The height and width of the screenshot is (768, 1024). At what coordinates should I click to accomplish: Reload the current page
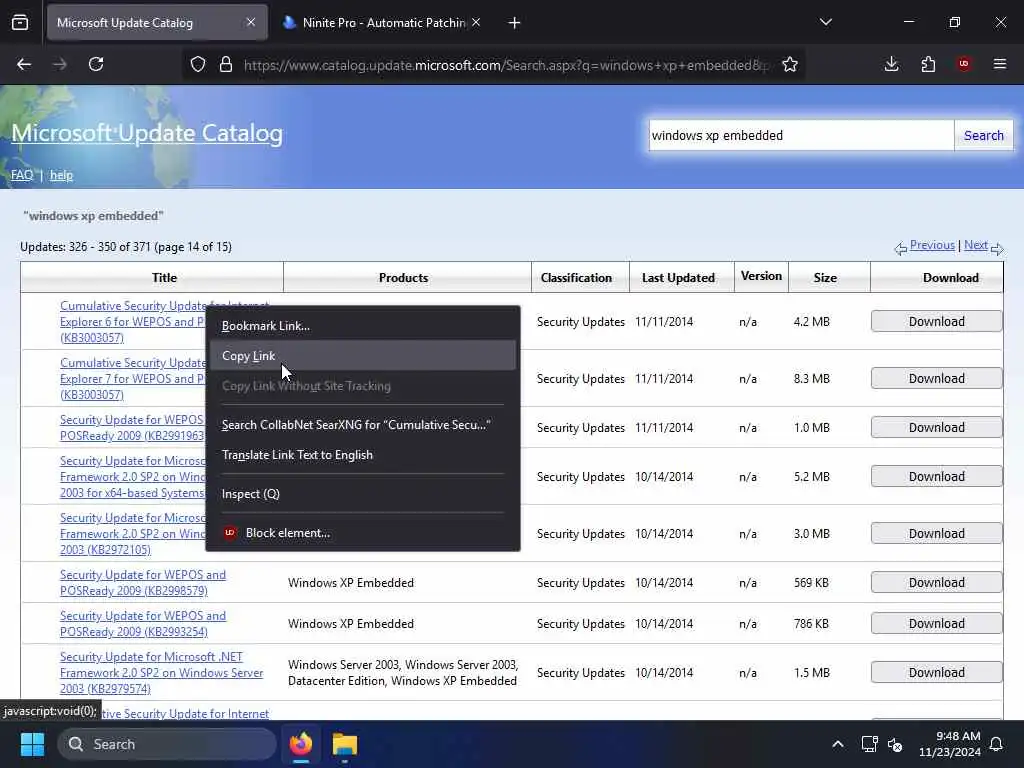tap(96, 64)
